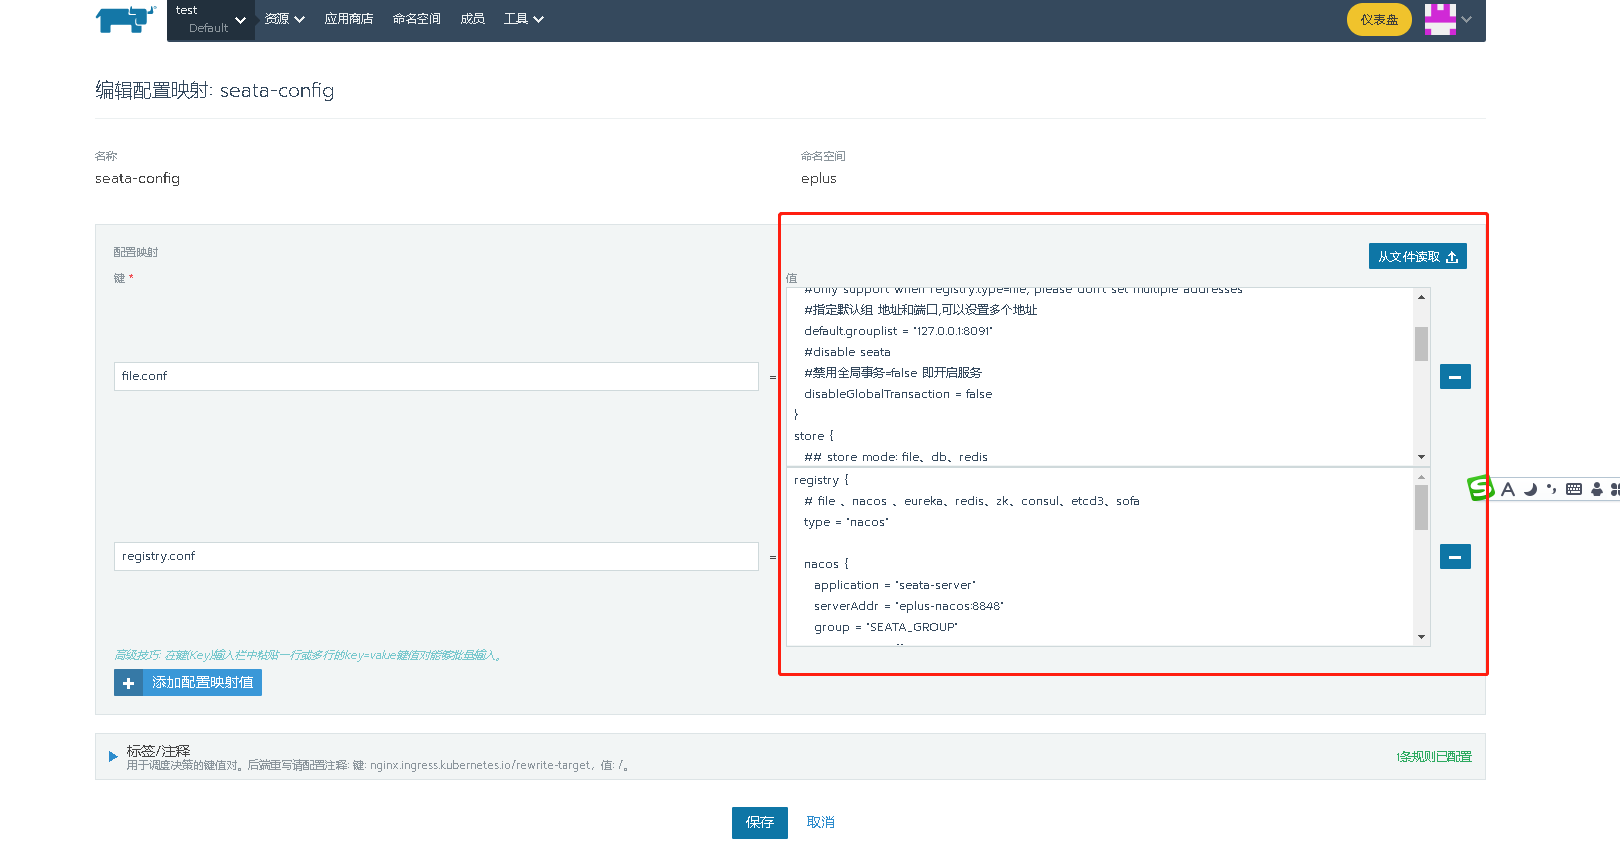This screenshot has height=851, width=1620.
Task: Go to 应用商店 in the navbar
Action: click(349, 19)
